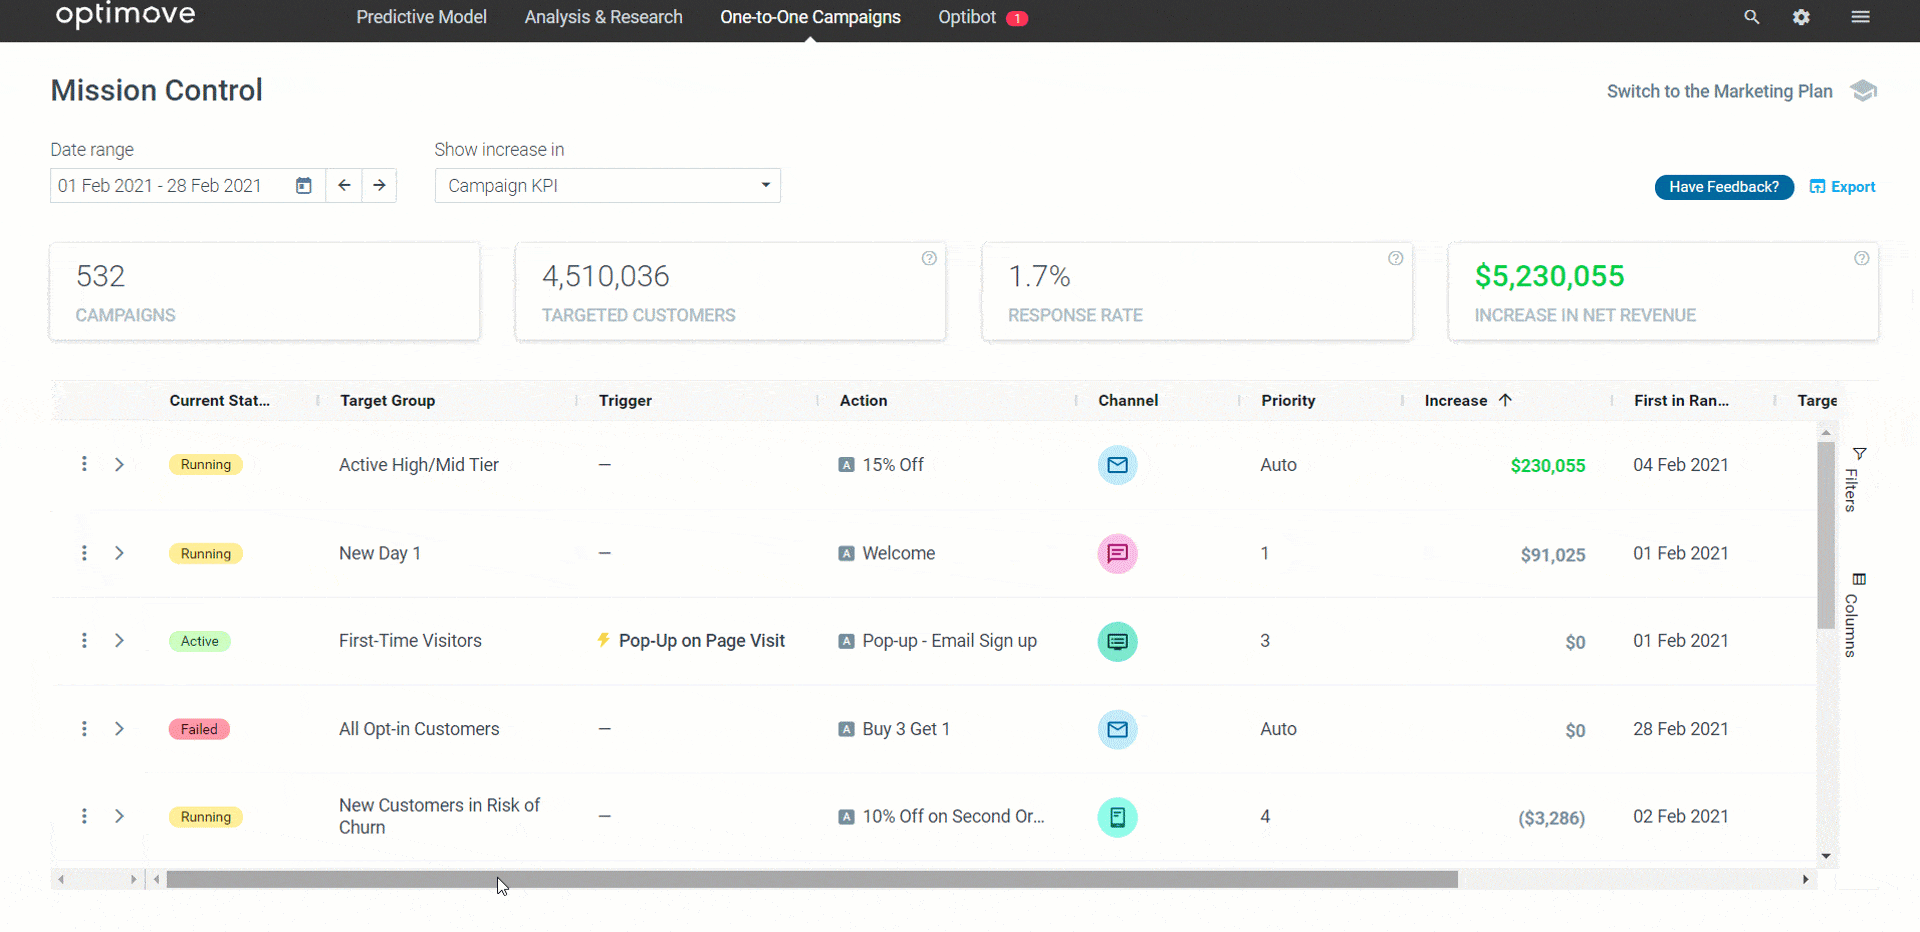Open the Predictive Model menu
The width and height of the screenshot is (1920, 932).
421,17
